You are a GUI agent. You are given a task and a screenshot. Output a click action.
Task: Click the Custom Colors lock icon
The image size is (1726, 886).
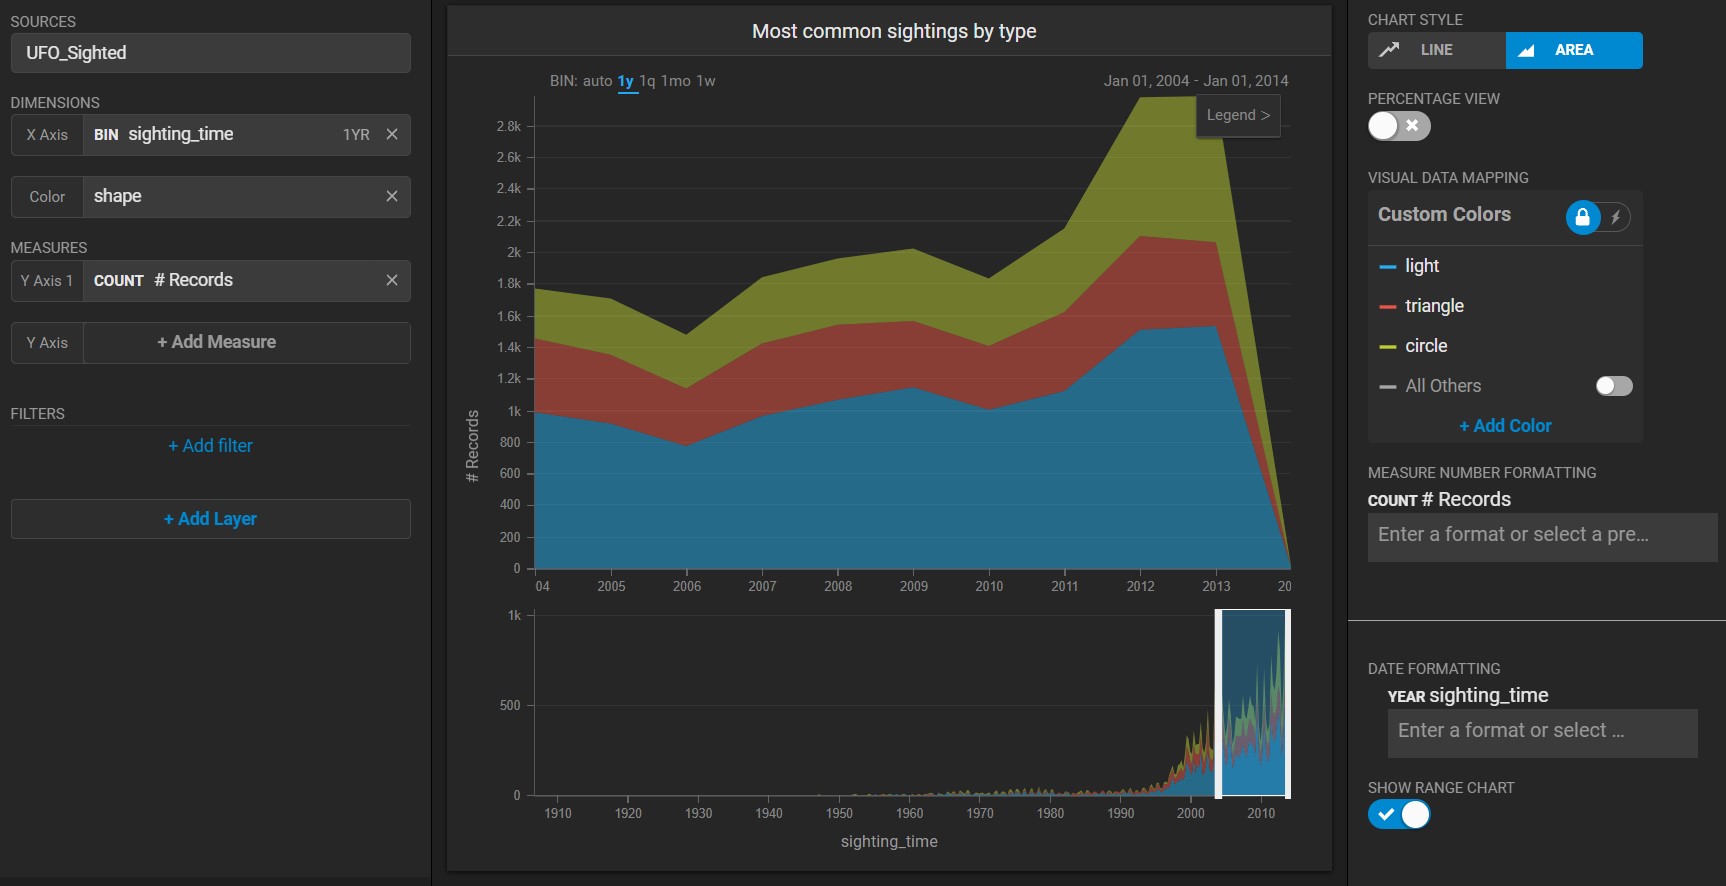(x=1582, y=217)
